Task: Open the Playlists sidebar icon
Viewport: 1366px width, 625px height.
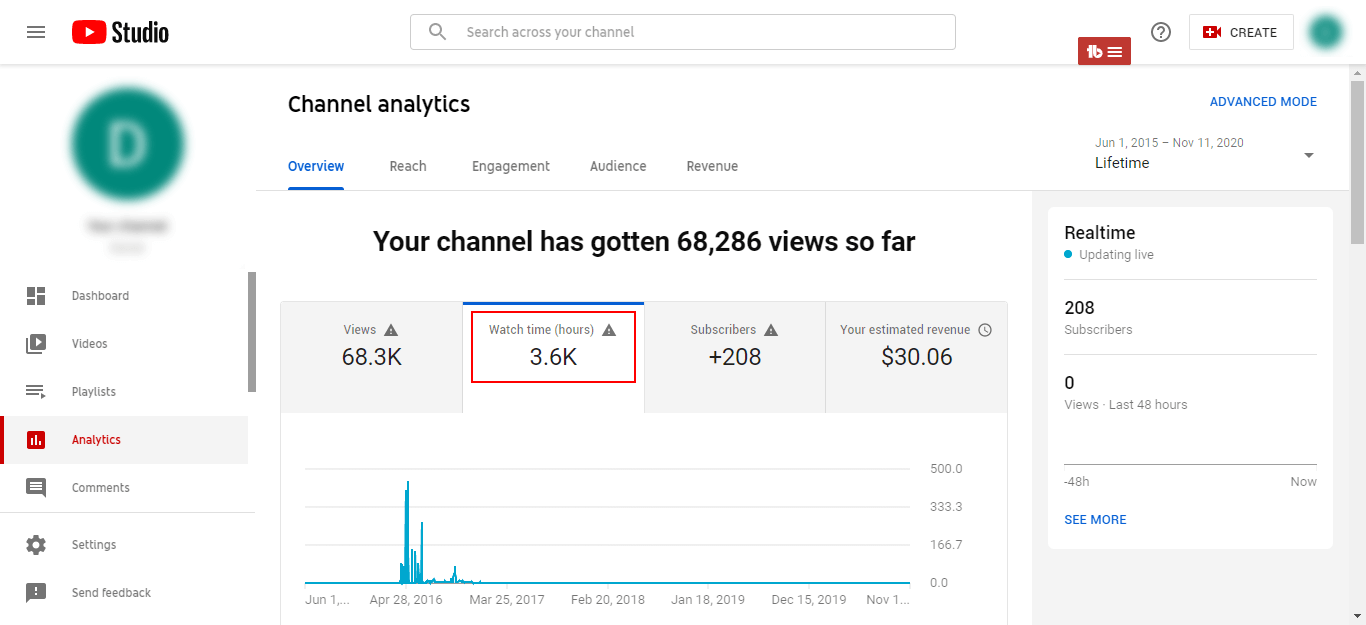Action: point(36,392)
